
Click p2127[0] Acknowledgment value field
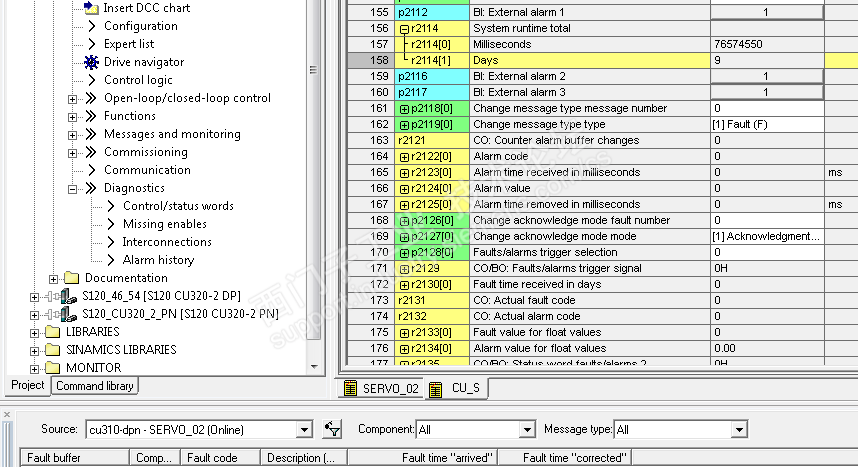pyautogui.click(x=767, y=236)
